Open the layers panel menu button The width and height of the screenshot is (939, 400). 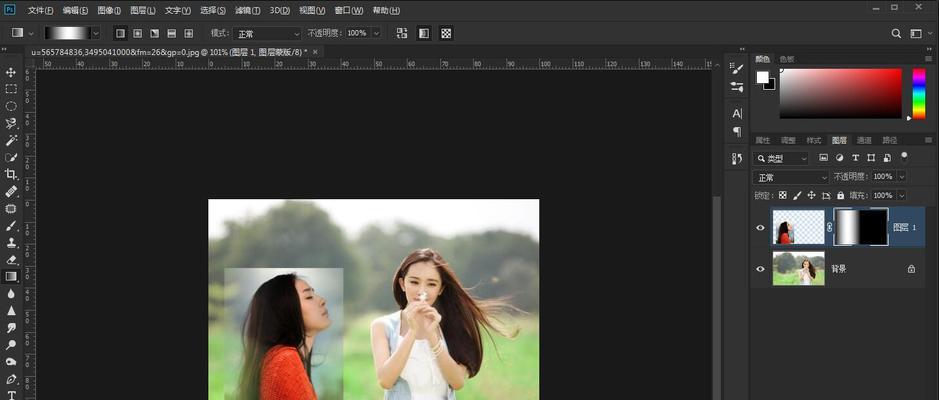(x=929, y=140)
